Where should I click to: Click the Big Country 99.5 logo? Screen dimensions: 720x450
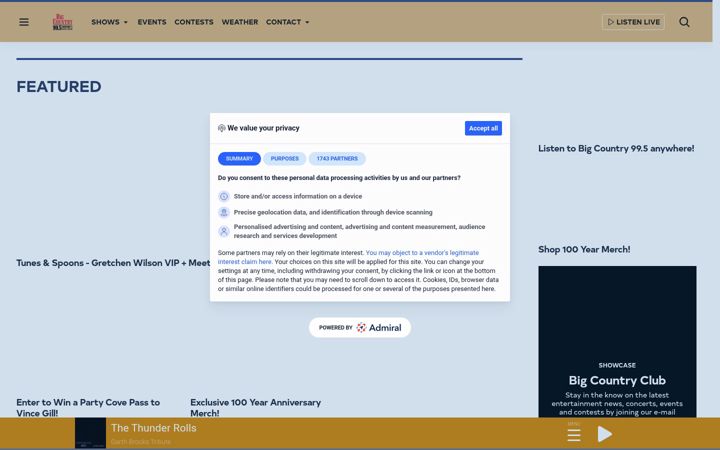tap(62, 22)
